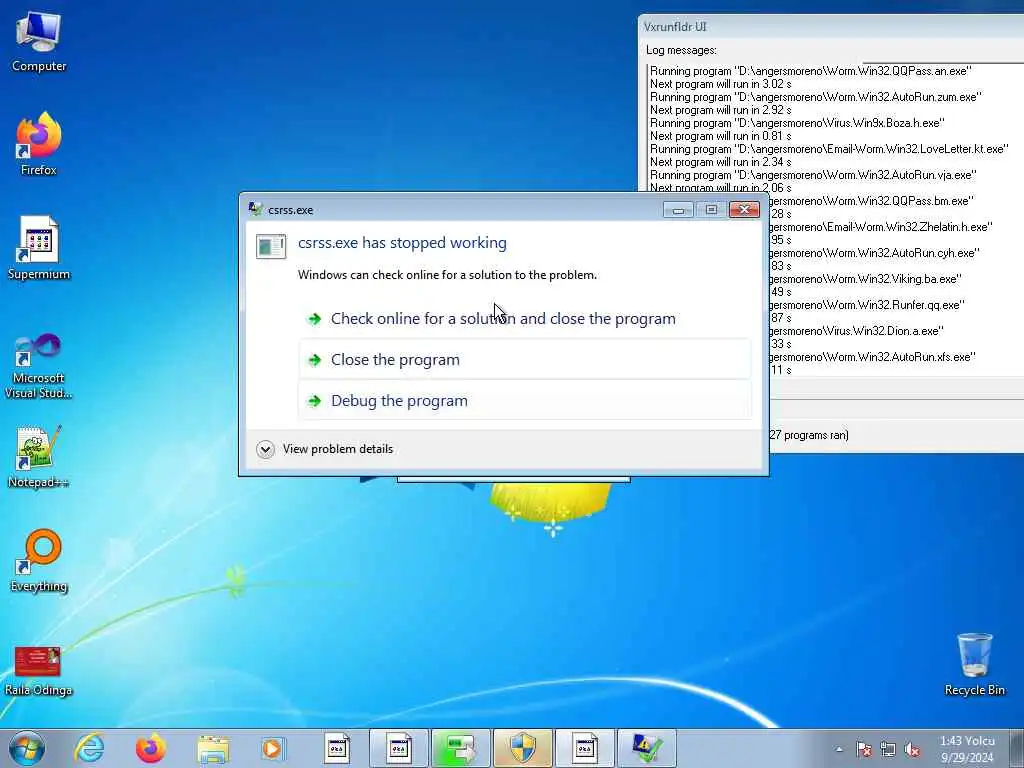Screen dimensions: 1024x768
Task: Switch to the green arrow taskbar program
Action: pos(460,748)
